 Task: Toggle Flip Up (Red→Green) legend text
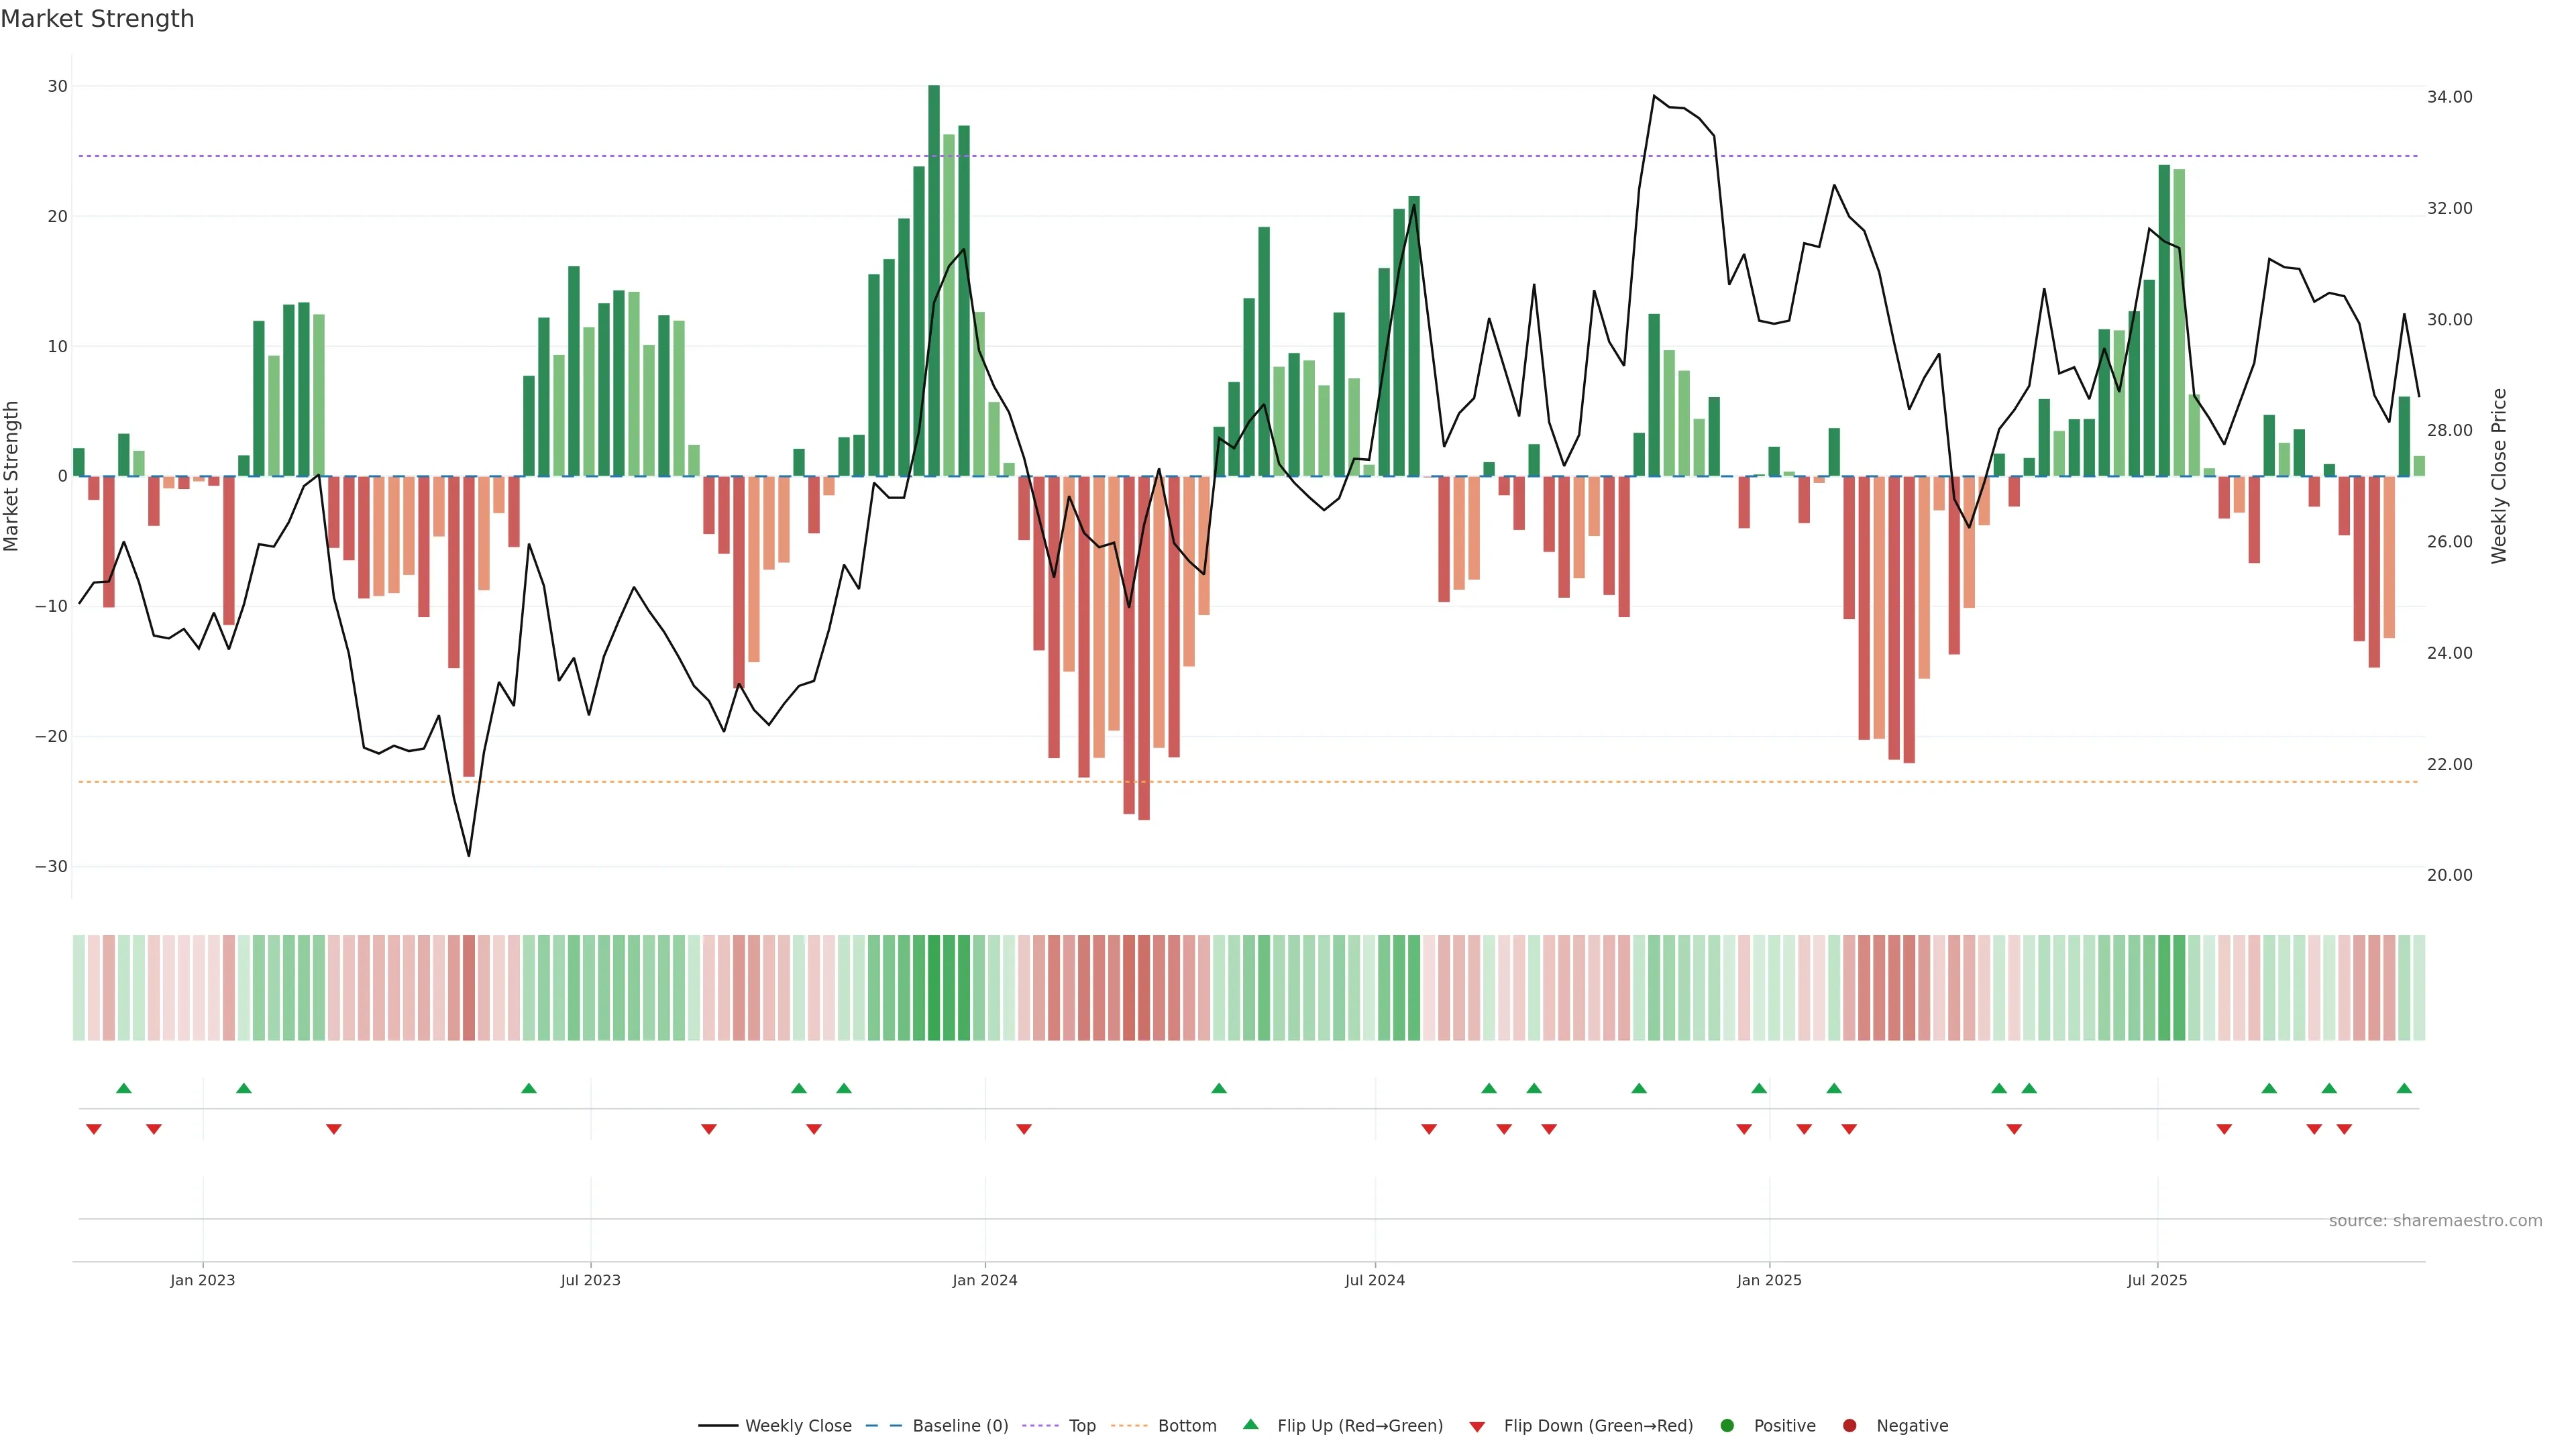(1359, 1425)
